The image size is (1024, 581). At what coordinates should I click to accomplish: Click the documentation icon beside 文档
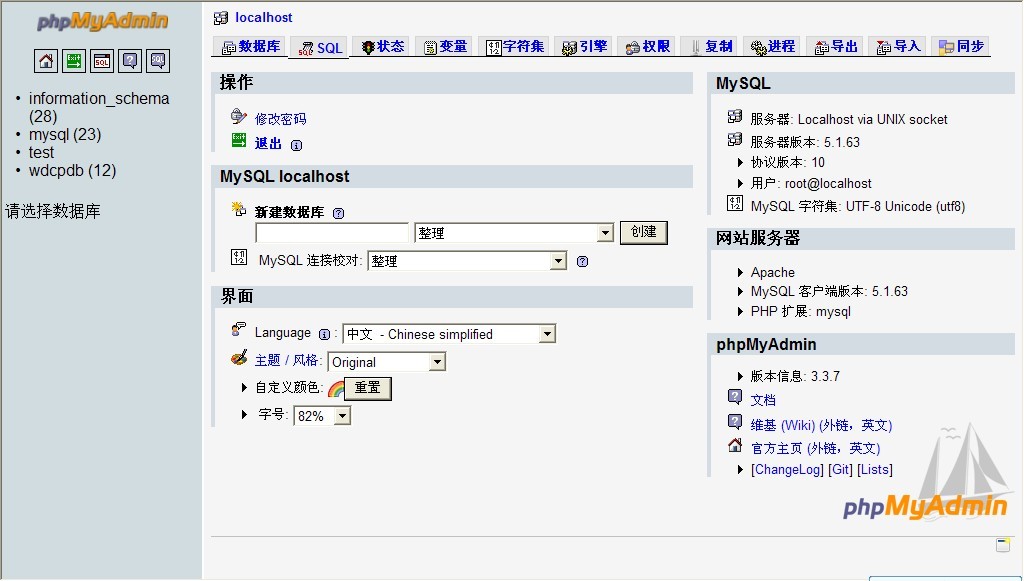click(x=735, y=397)
